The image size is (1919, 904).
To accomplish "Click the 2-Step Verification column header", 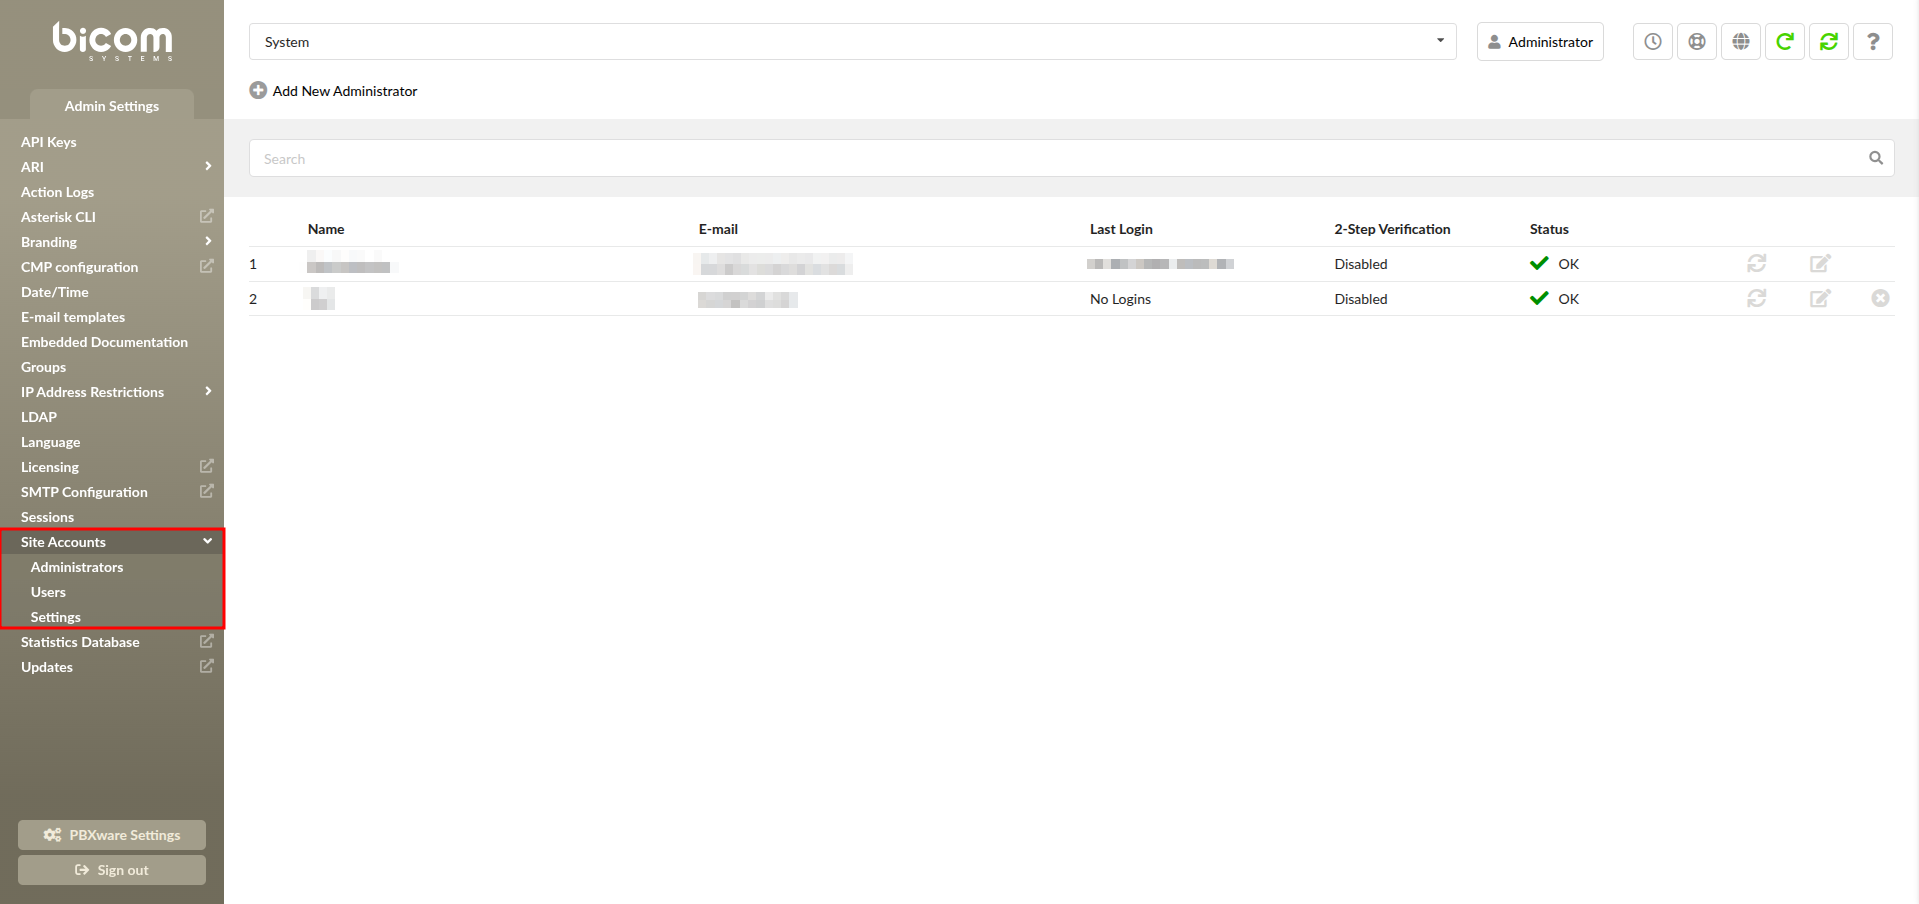I will pos(1392,229).
